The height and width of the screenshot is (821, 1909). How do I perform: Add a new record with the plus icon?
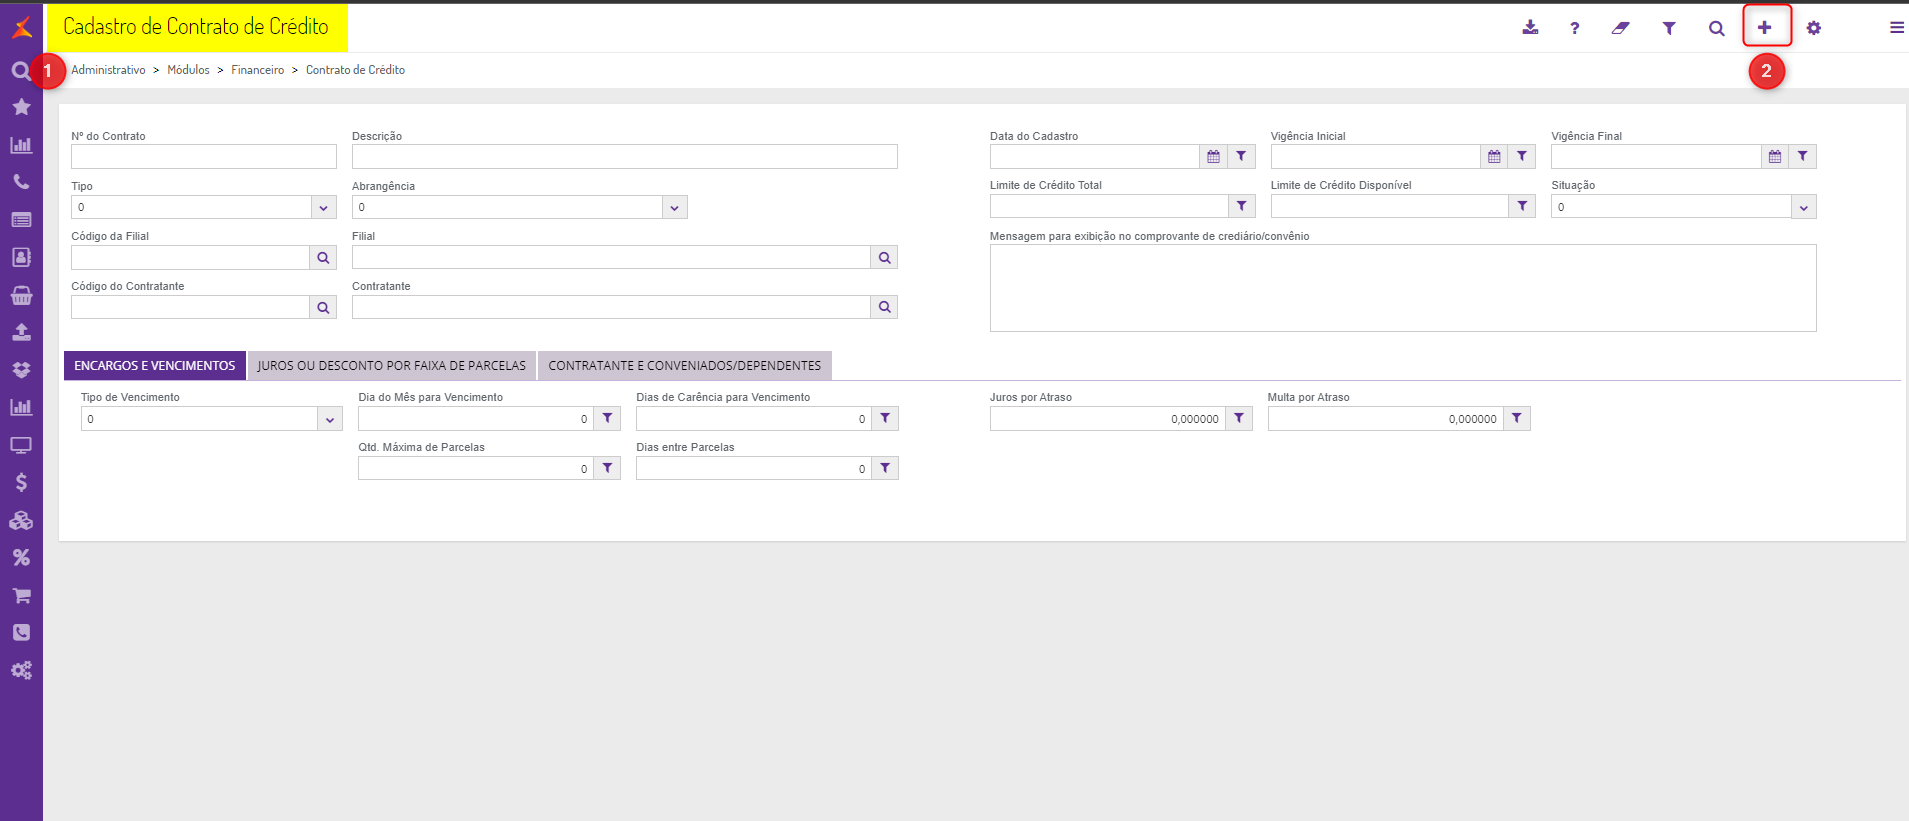tap(1765, 28)
